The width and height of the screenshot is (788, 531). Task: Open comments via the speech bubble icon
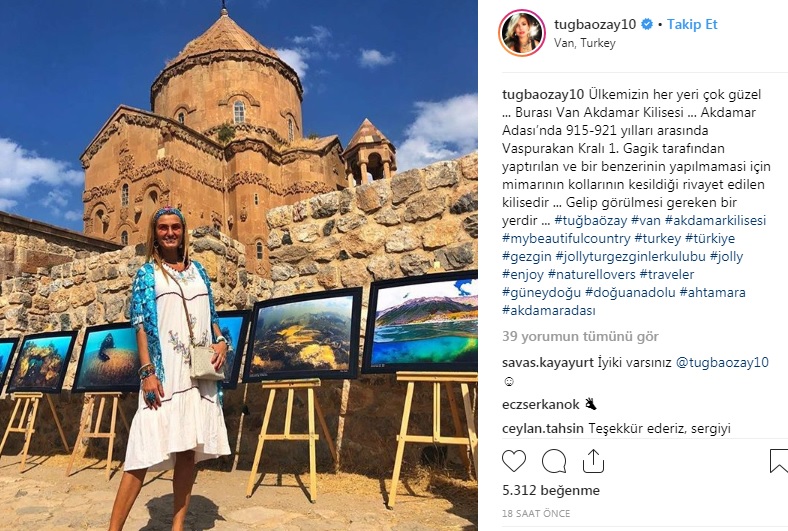coord(554,461)
